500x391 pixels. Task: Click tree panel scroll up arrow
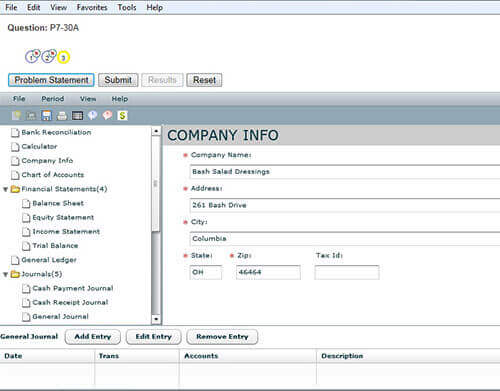click(x=156, y=131)
